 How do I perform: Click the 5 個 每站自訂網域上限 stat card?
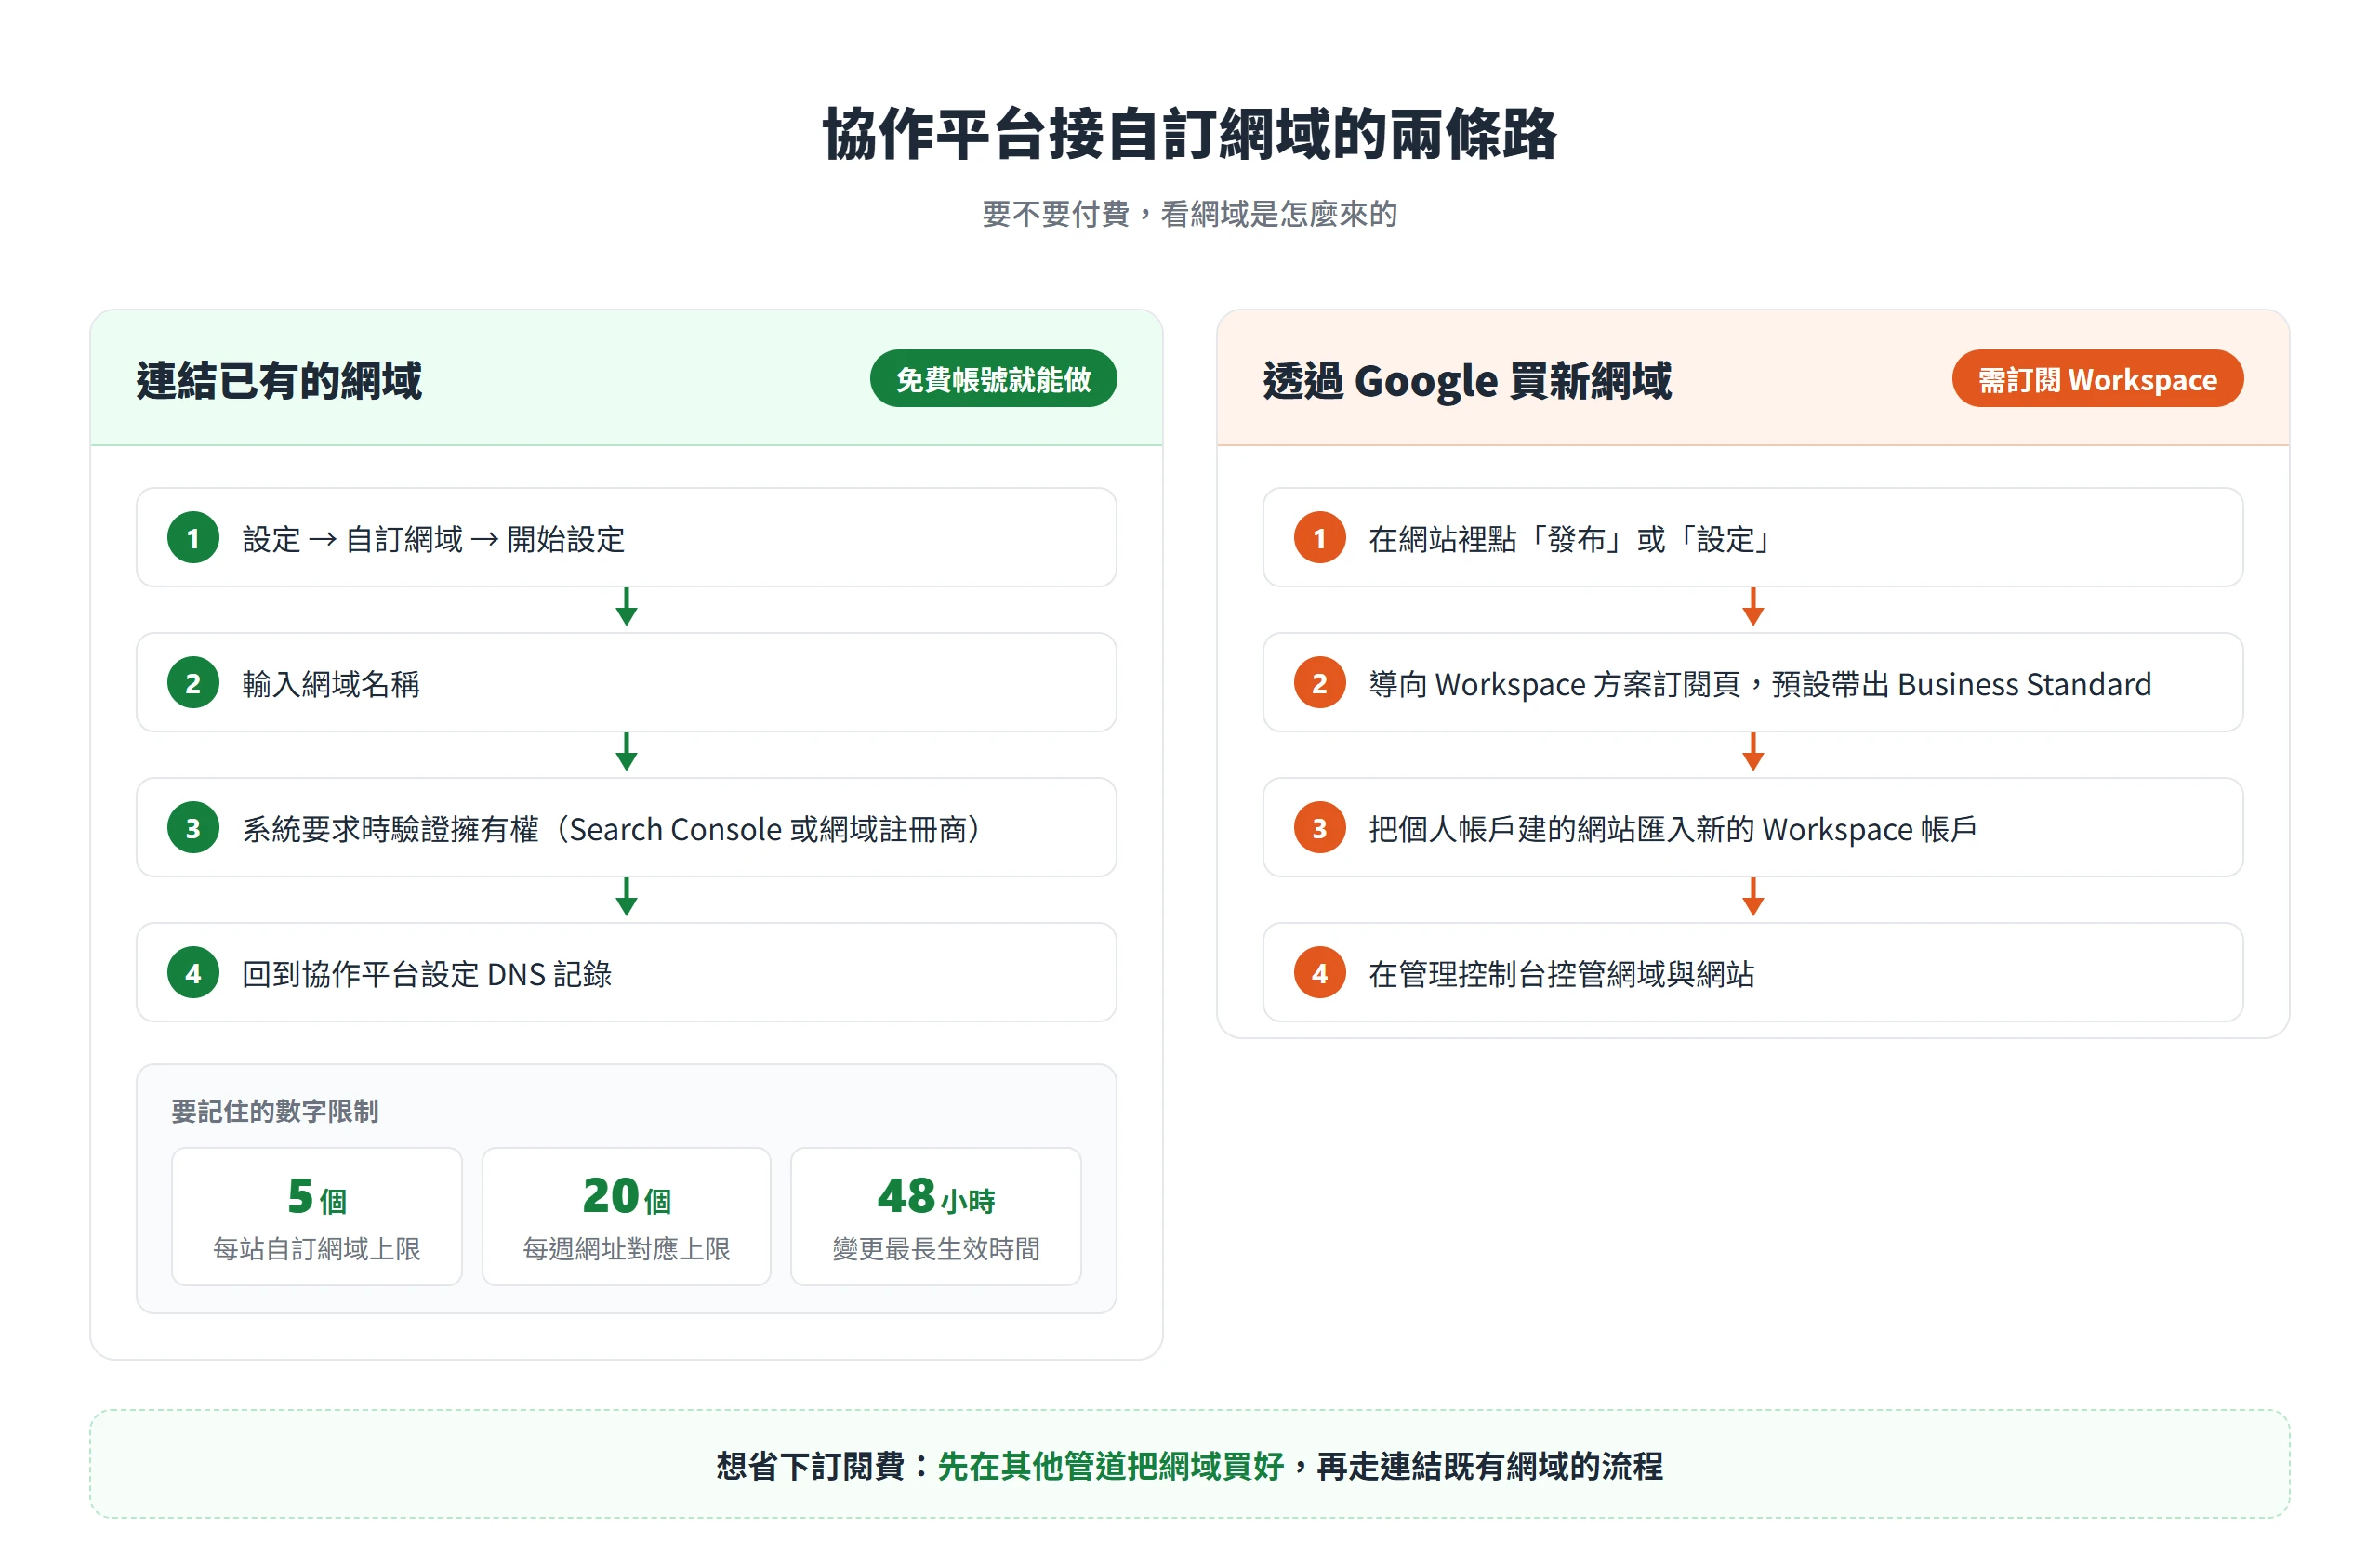[317, 1217]
